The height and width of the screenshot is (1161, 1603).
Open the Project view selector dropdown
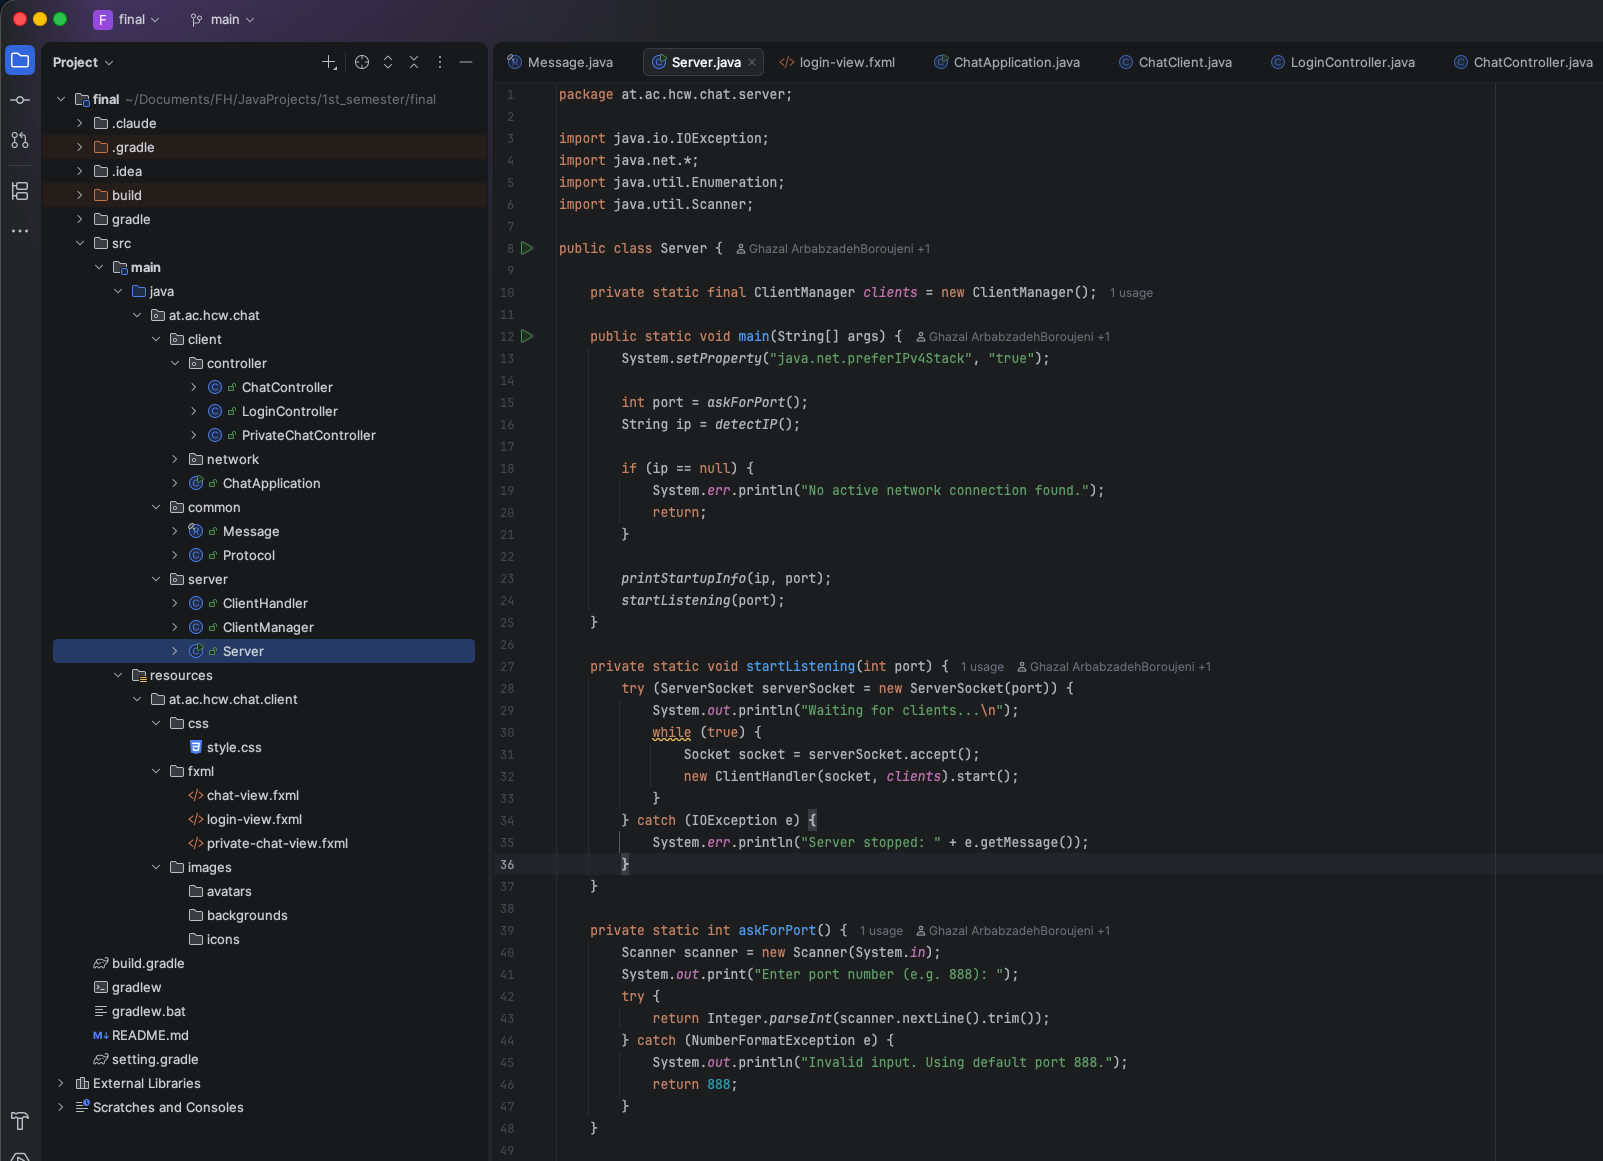83,62
